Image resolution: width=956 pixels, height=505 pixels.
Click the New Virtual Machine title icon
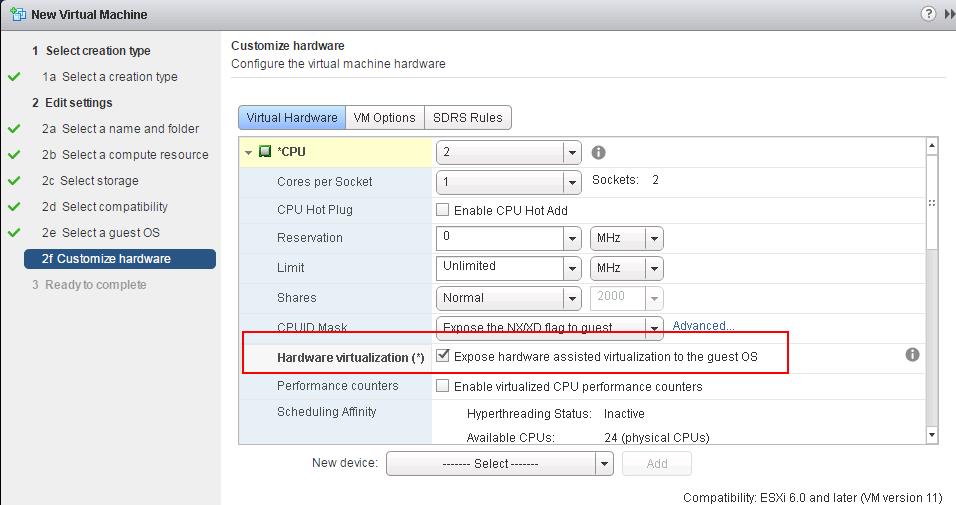[x=18, y=14]
